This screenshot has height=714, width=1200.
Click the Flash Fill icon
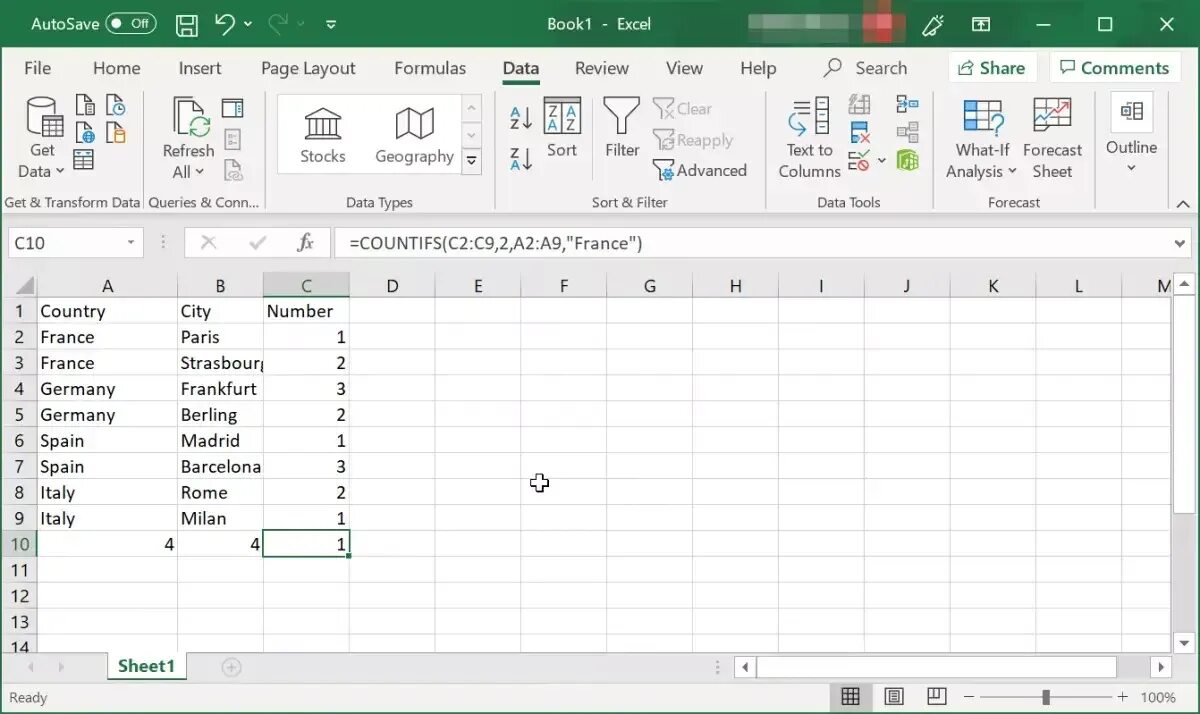[x=859, y=105]
